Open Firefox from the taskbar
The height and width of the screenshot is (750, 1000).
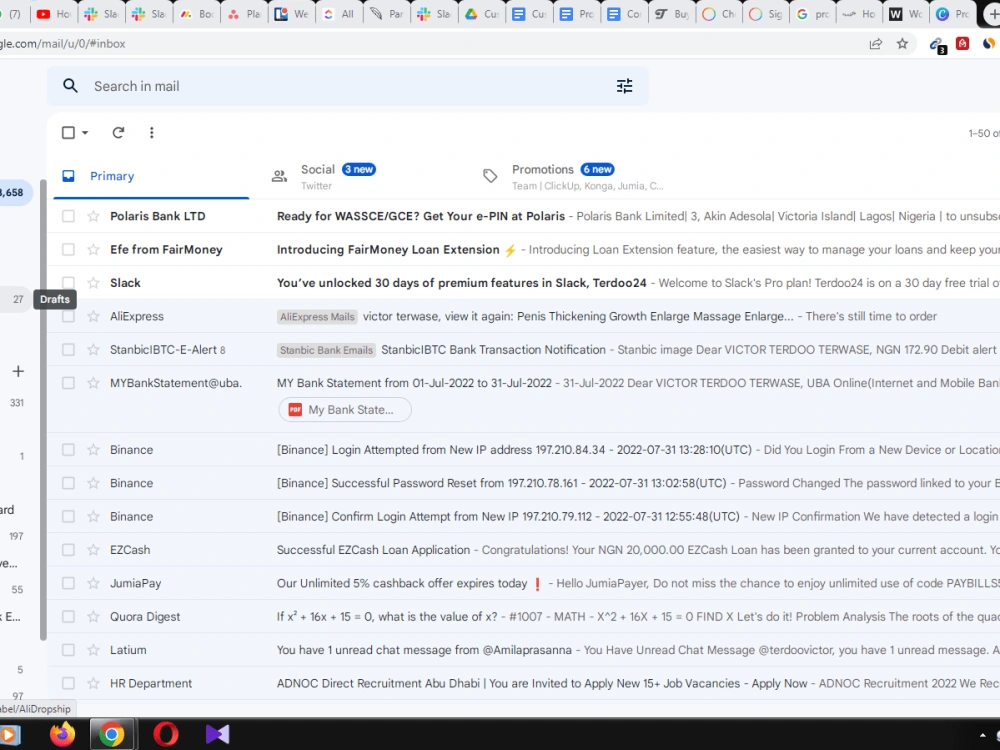tap(62, 734)
